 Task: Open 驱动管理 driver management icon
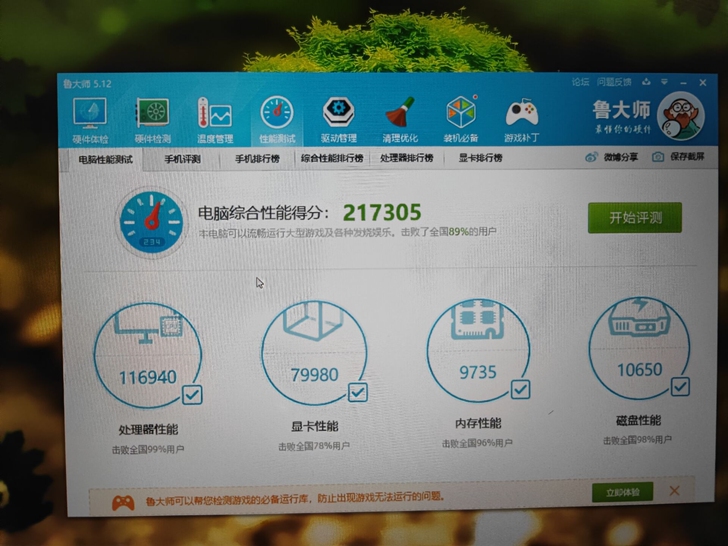pos(338,112)
